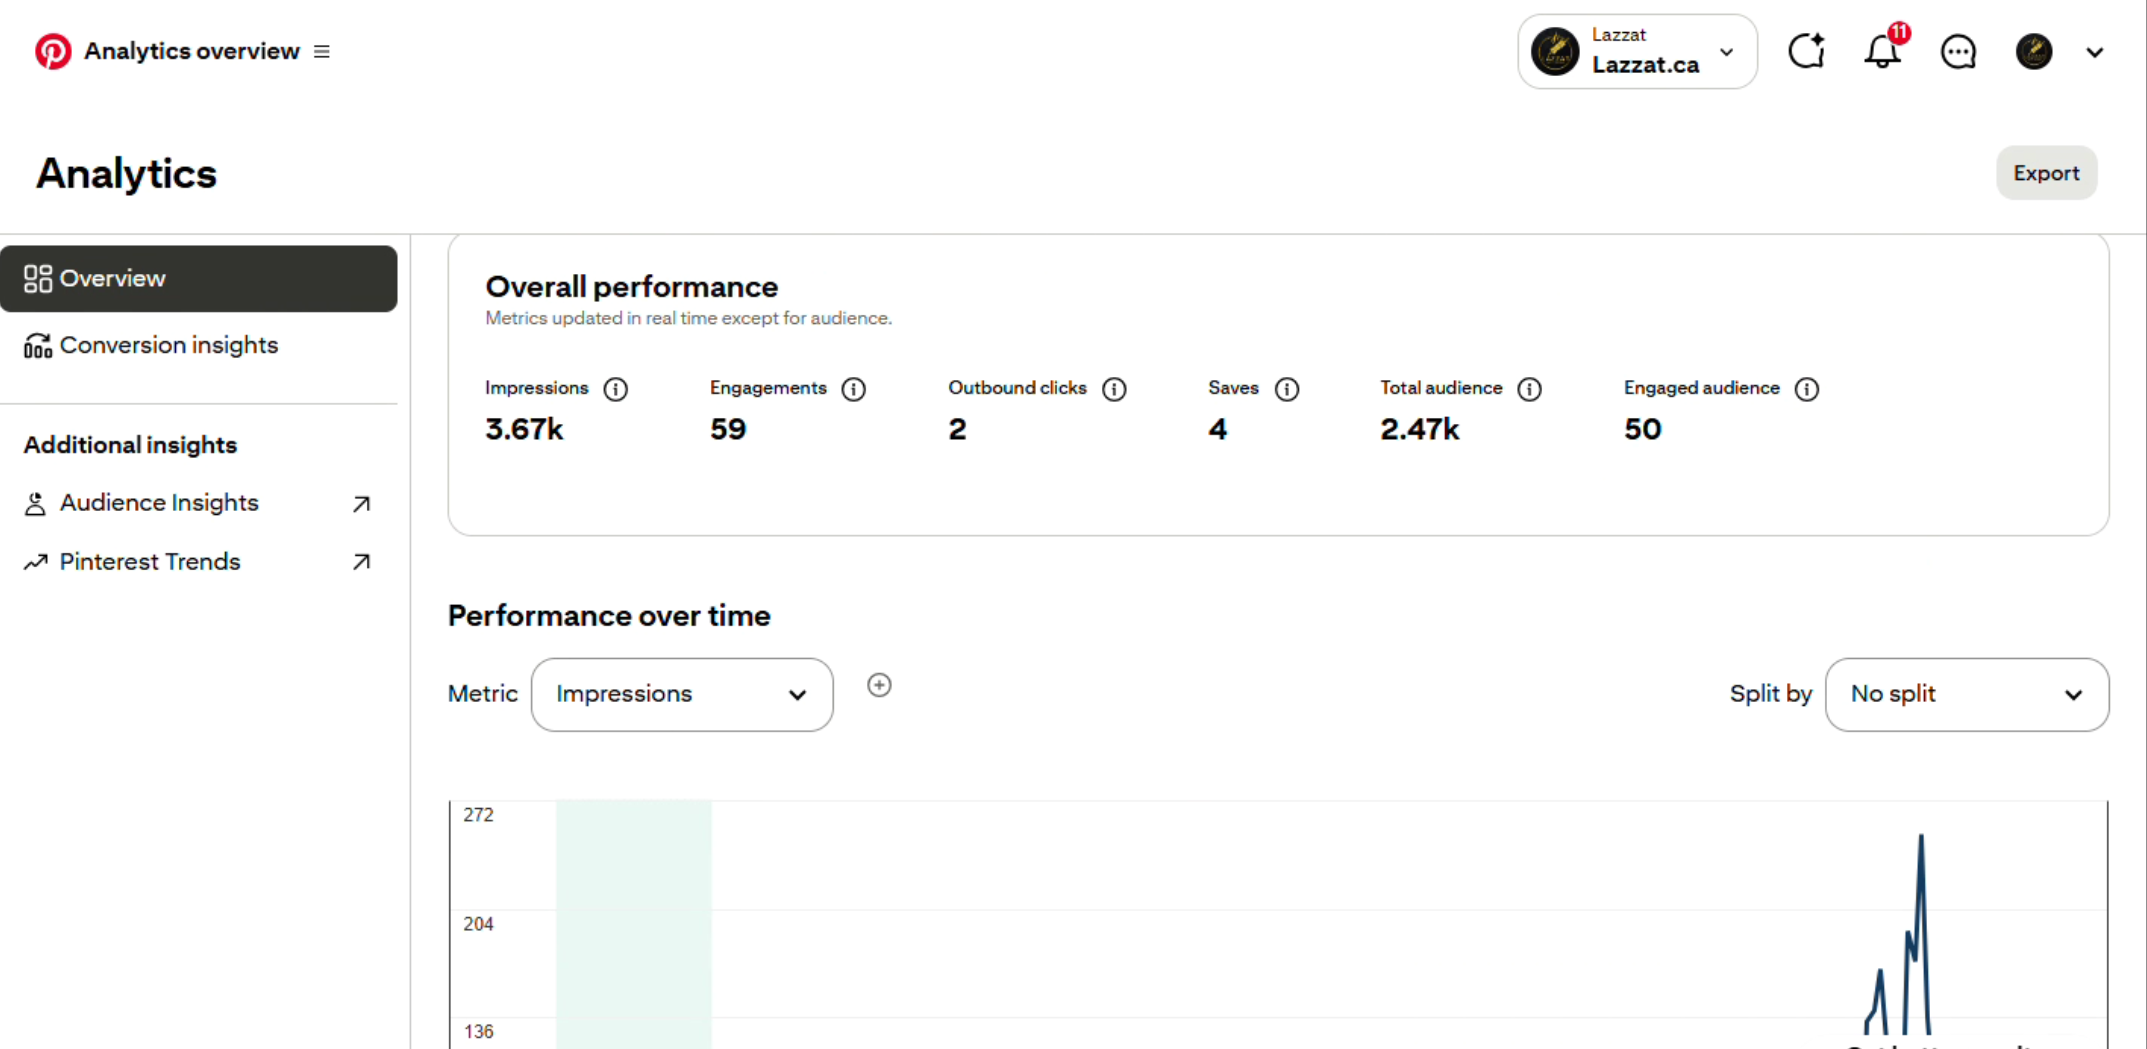This screenshot has height=1049, width=2147.
Task: Open the messages chat bubble icon
Action: [x=1958, y=51]
